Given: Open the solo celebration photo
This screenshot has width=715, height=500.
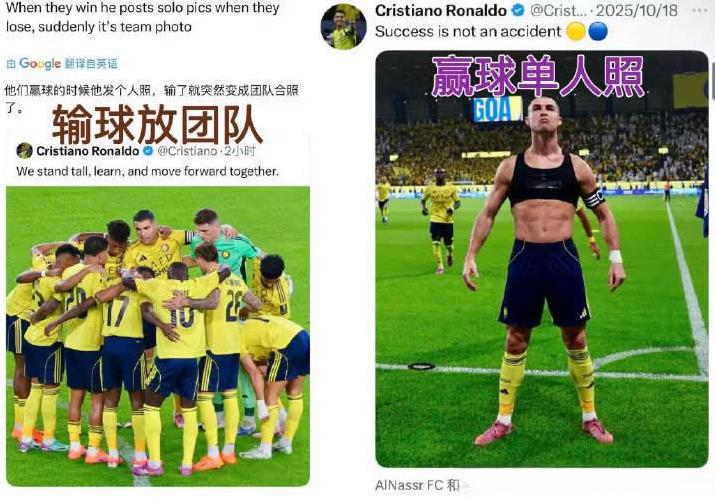Looking at the screenshot, I should point(542,259).
